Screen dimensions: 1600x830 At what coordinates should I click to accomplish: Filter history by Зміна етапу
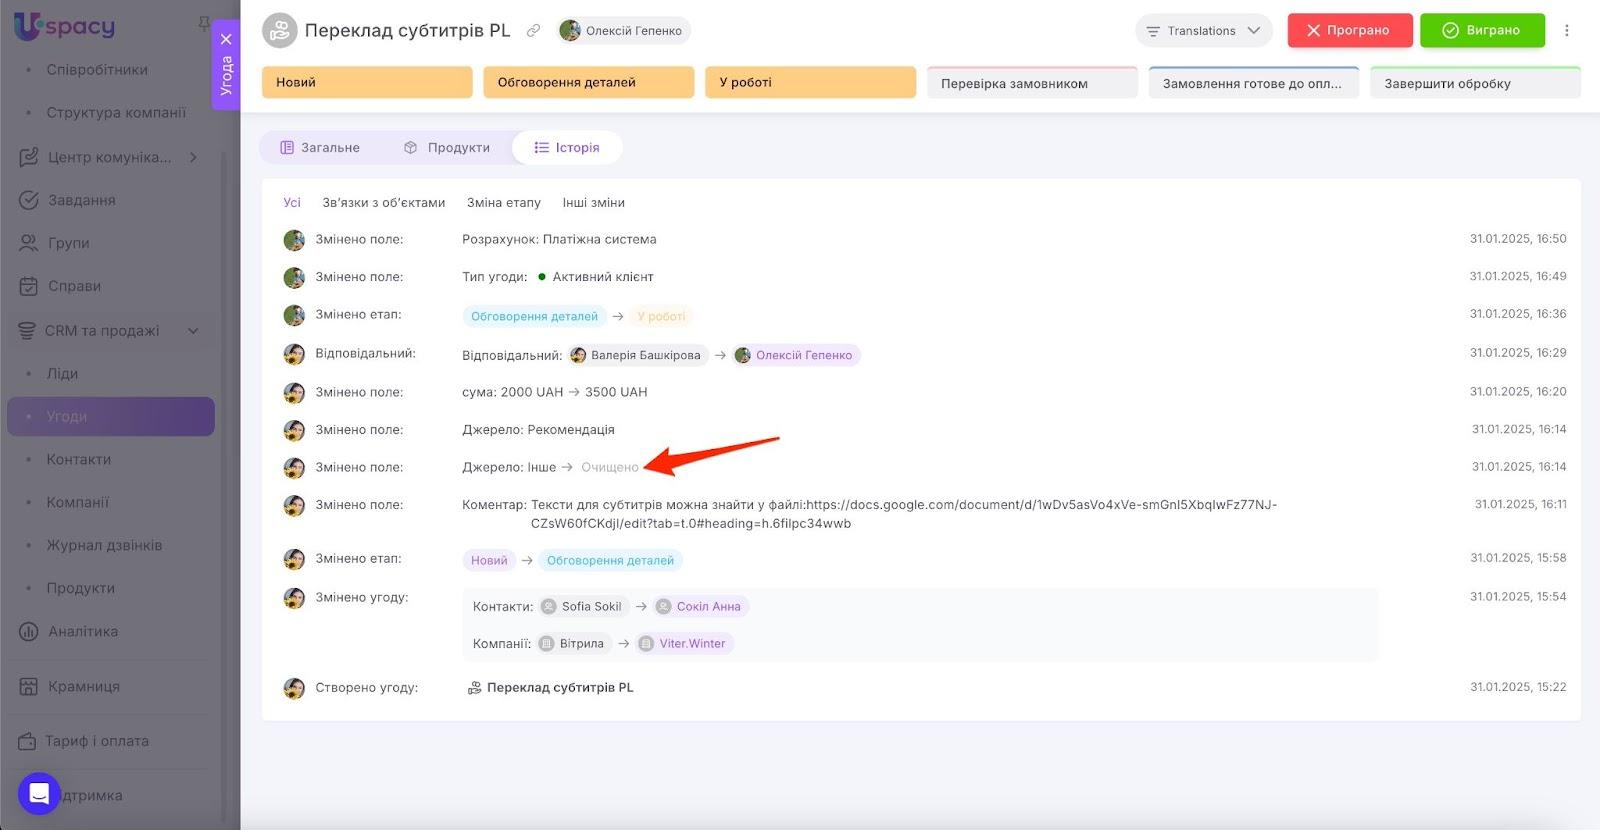pos(503,203)
